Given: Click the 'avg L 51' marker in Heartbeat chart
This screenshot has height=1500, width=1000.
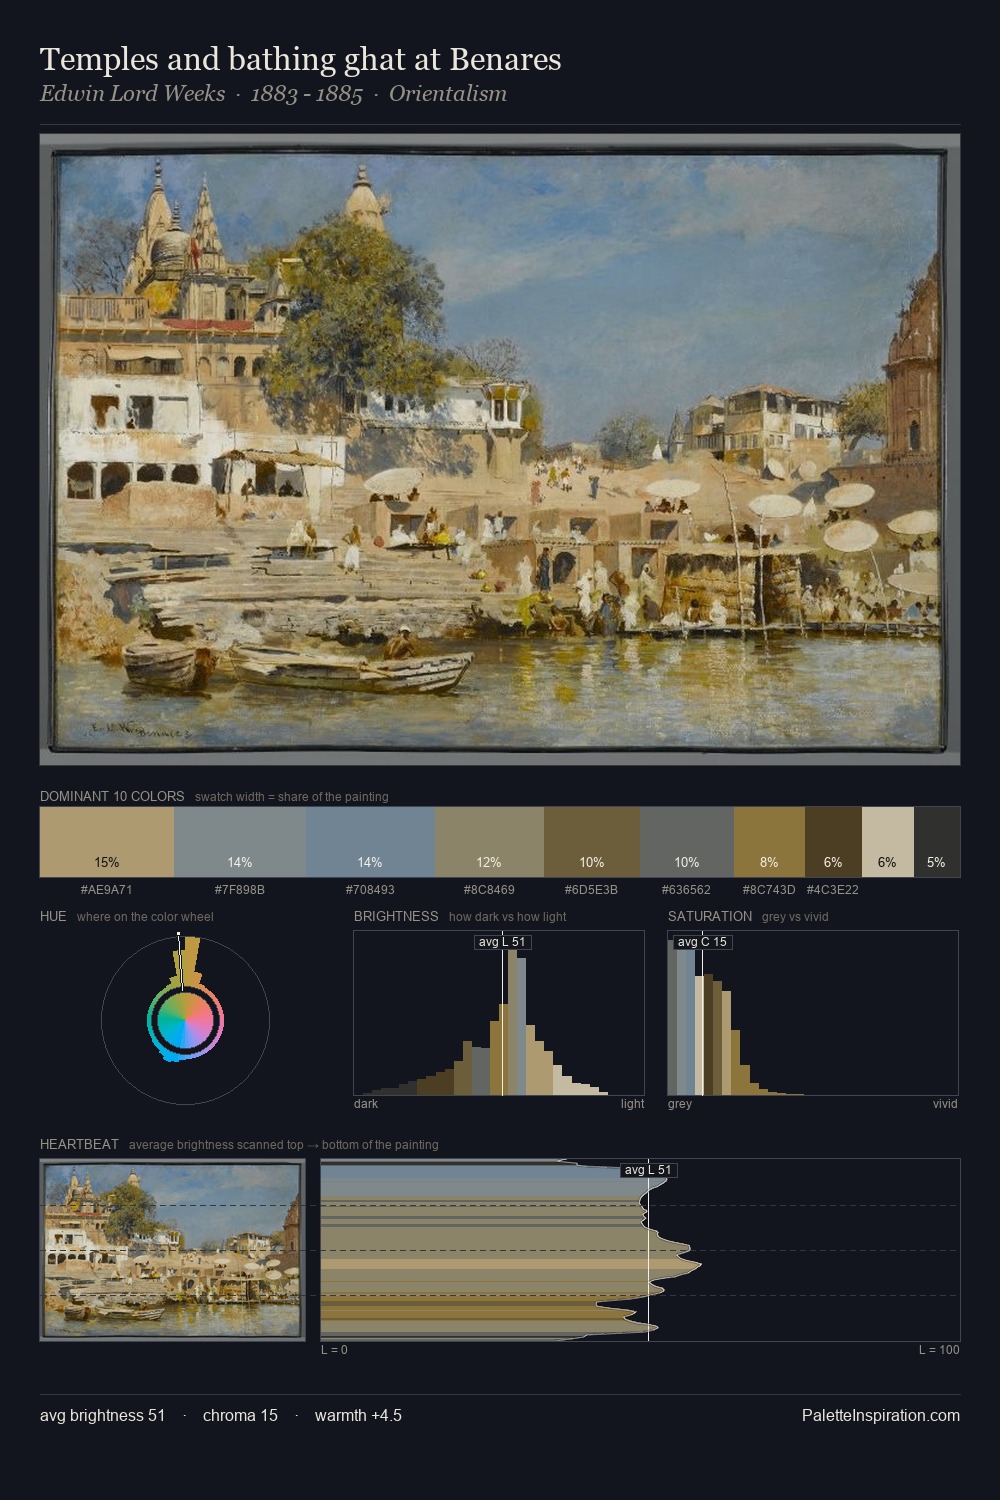Looking at the screenshot, I should click(649, 1170).
